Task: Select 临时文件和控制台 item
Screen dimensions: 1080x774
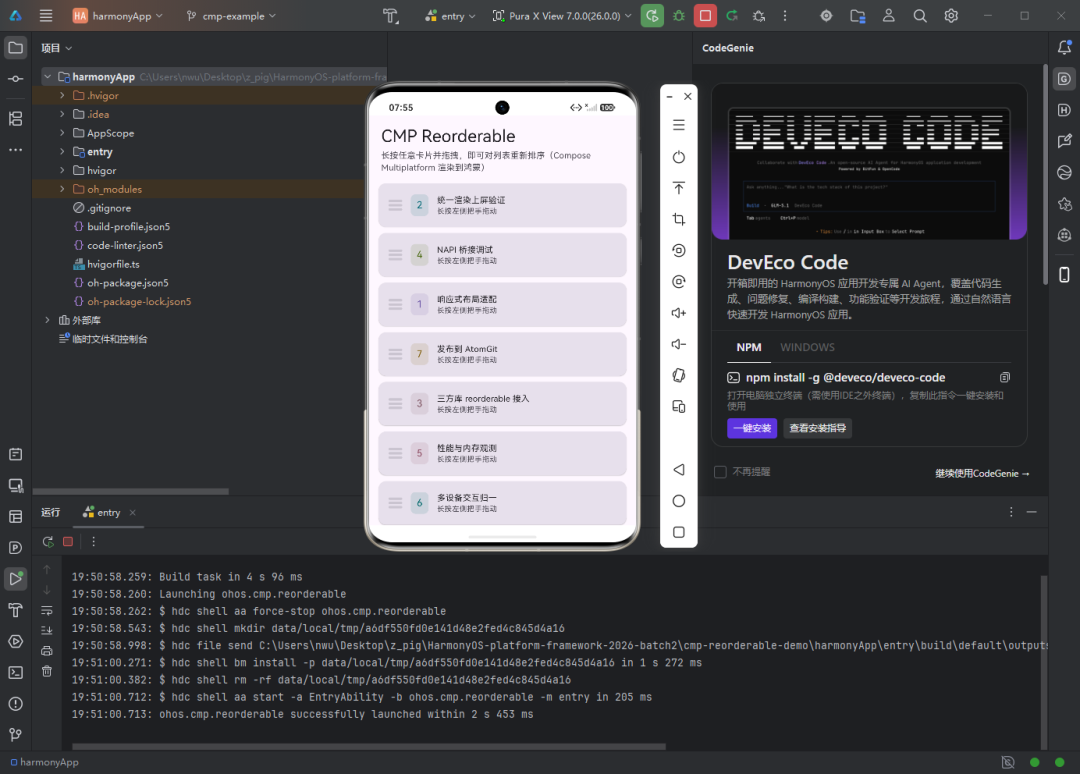Action: [110, 339]
